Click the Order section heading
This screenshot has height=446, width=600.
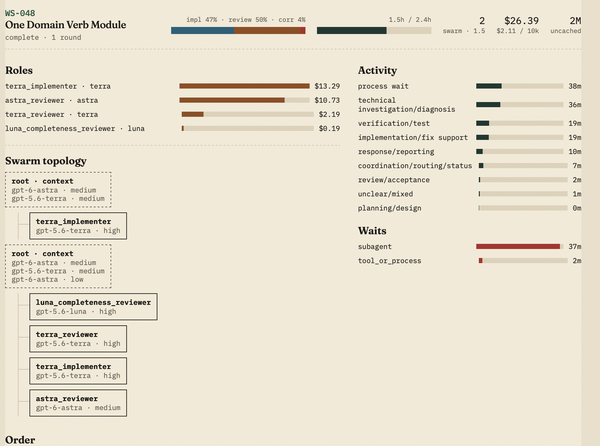20,440
